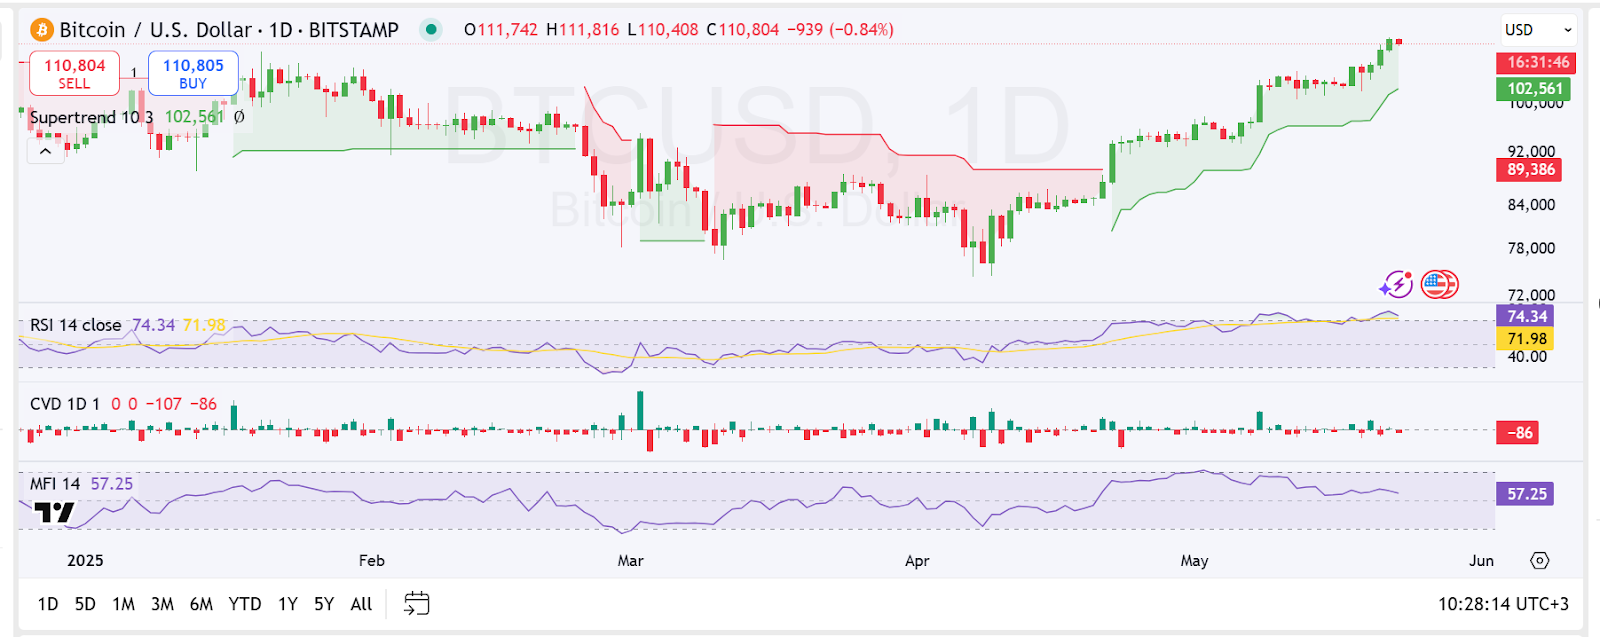Click the 57.25 MFI value label on axis
The image size is (1600, 637).
coord(1526,494)
